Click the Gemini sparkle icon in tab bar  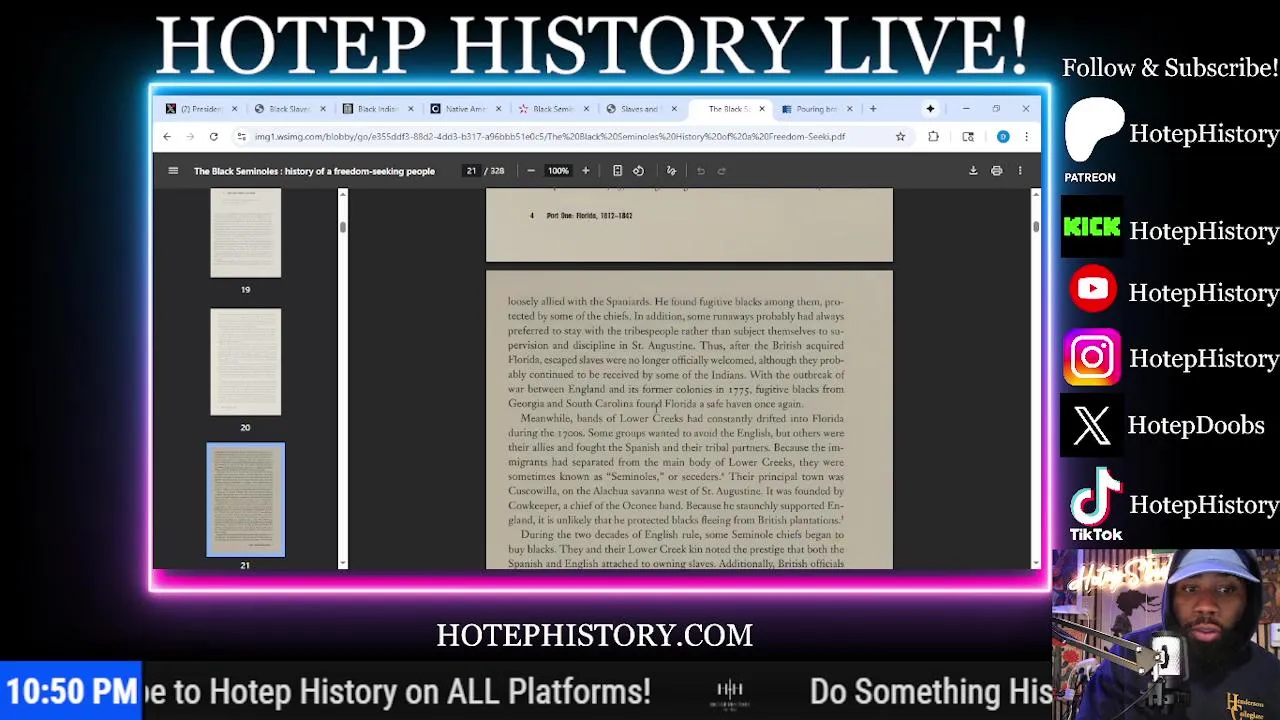(930, 109)
